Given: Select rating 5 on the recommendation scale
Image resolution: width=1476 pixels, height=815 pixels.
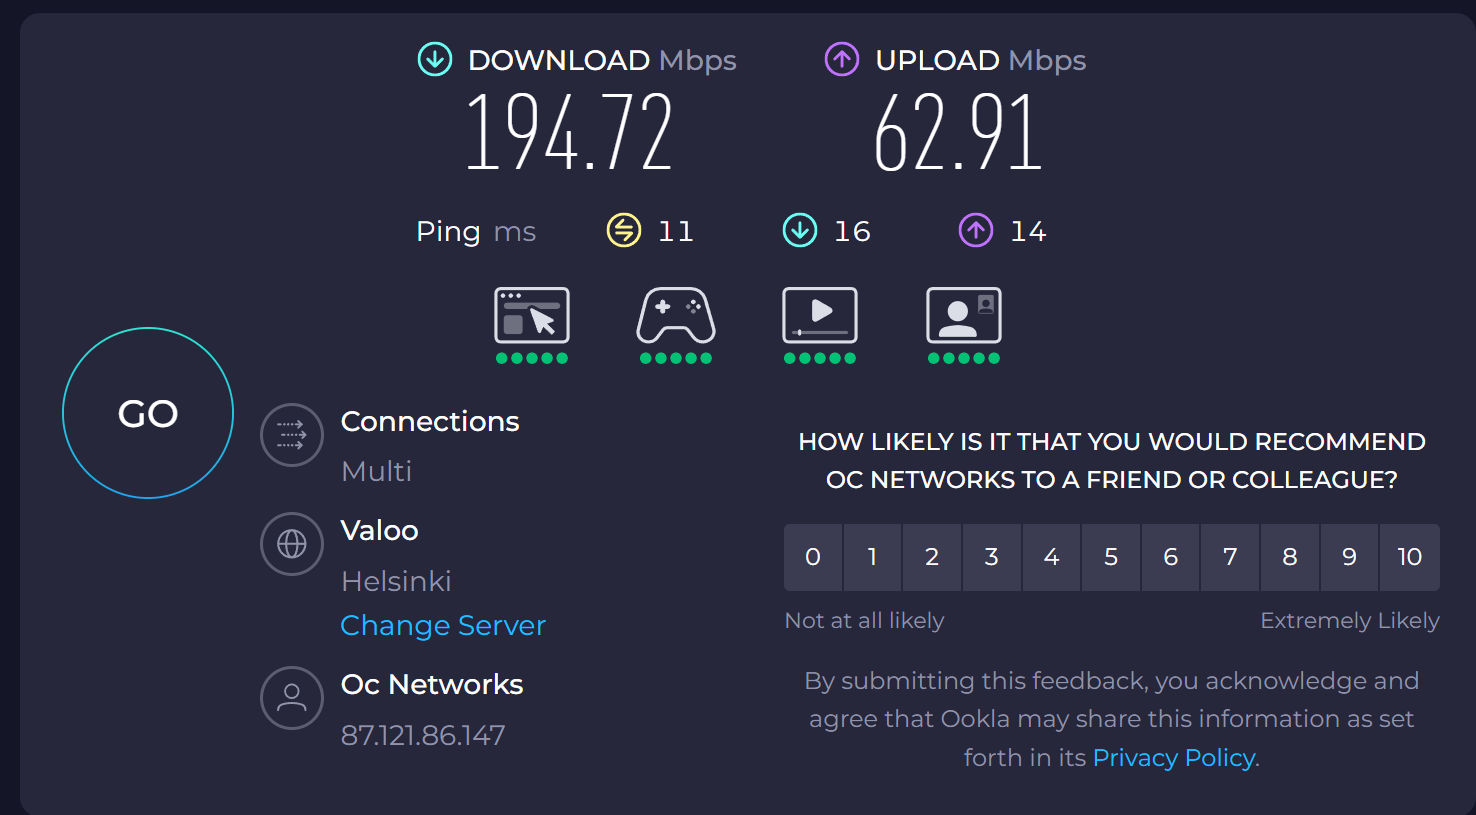Looking at the screenshot, I should click(1111, 557).
